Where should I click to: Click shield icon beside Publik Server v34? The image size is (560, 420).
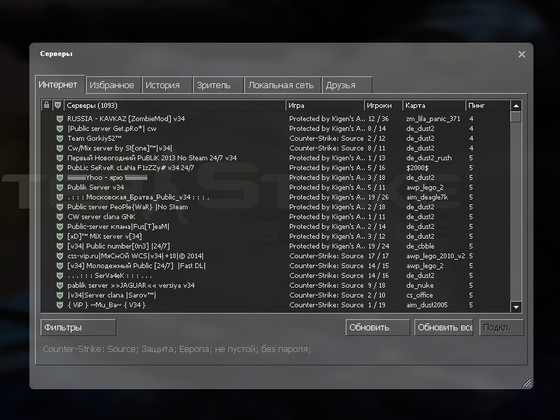(x=60, y=188)
